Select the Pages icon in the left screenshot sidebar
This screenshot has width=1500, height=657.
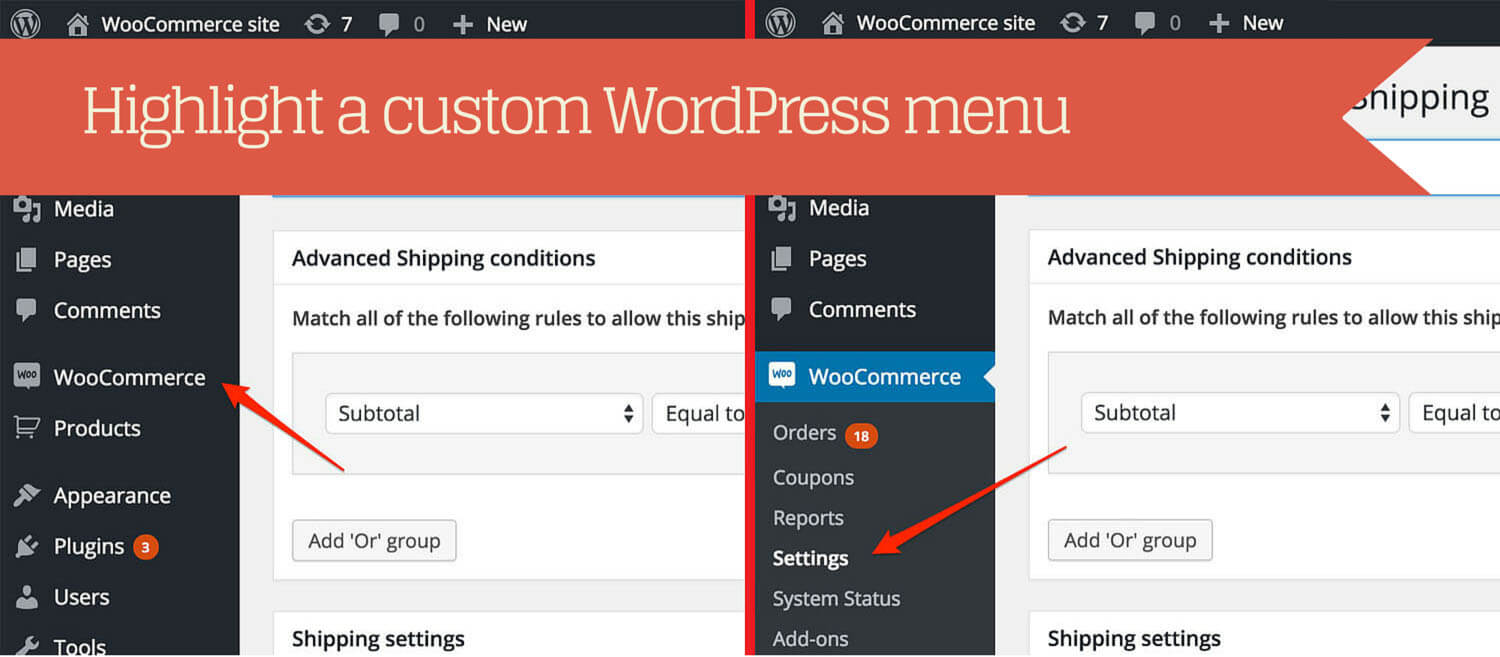pos(27,260)
